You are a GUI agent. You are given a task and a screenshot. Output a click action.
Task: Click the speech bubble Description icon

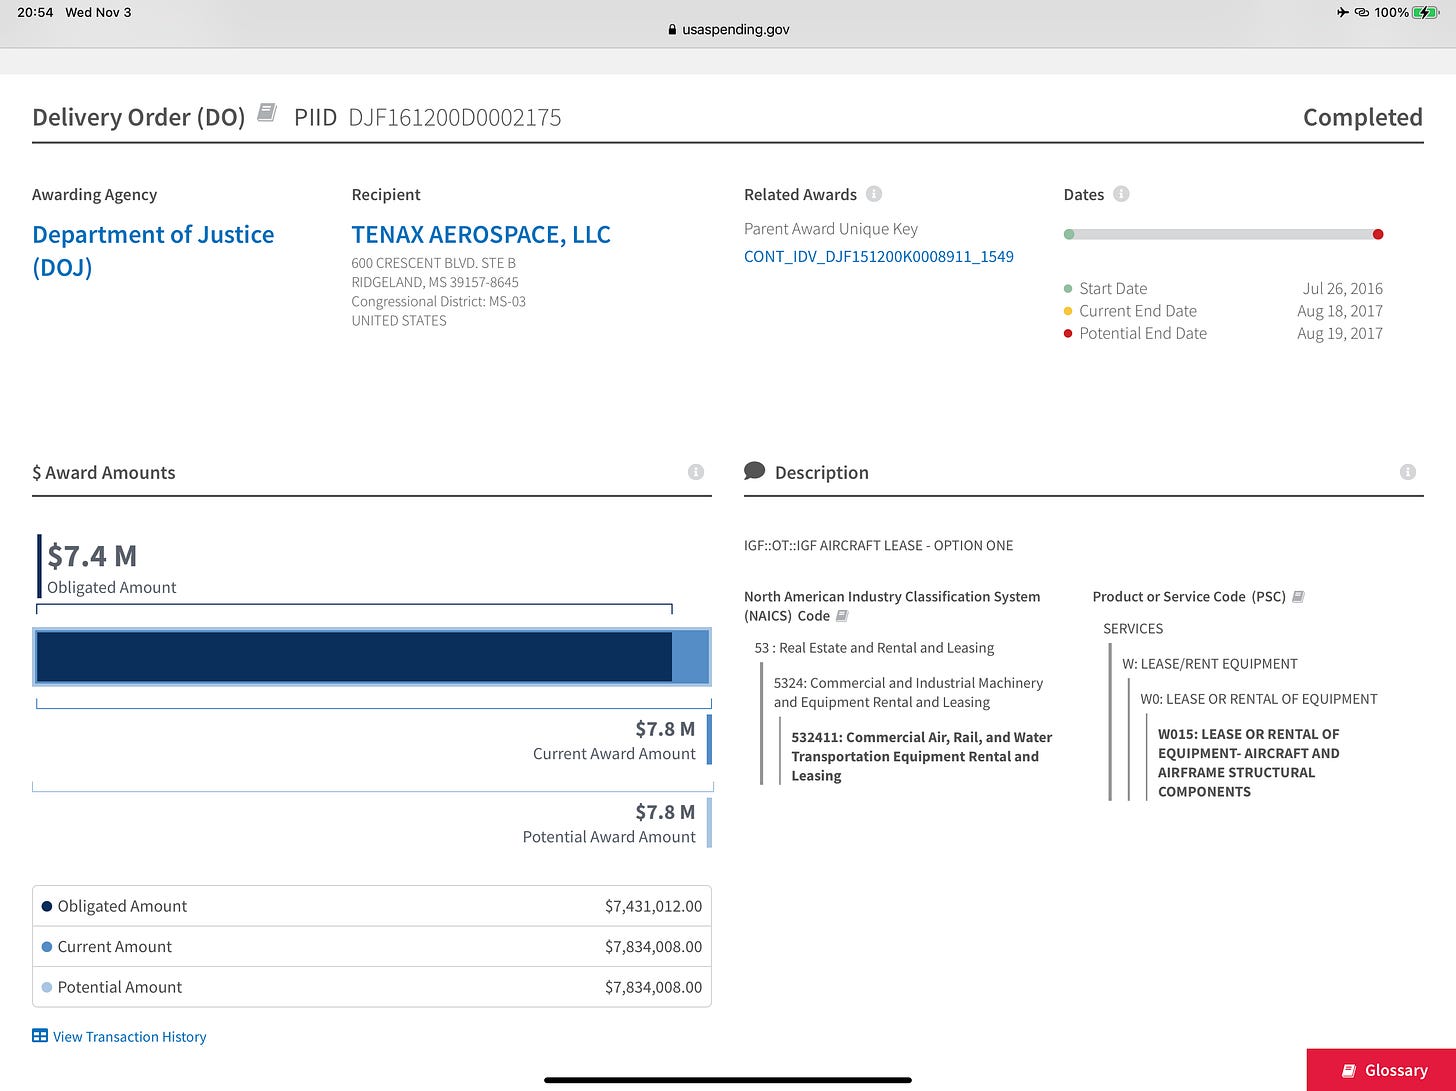(755, 471)
